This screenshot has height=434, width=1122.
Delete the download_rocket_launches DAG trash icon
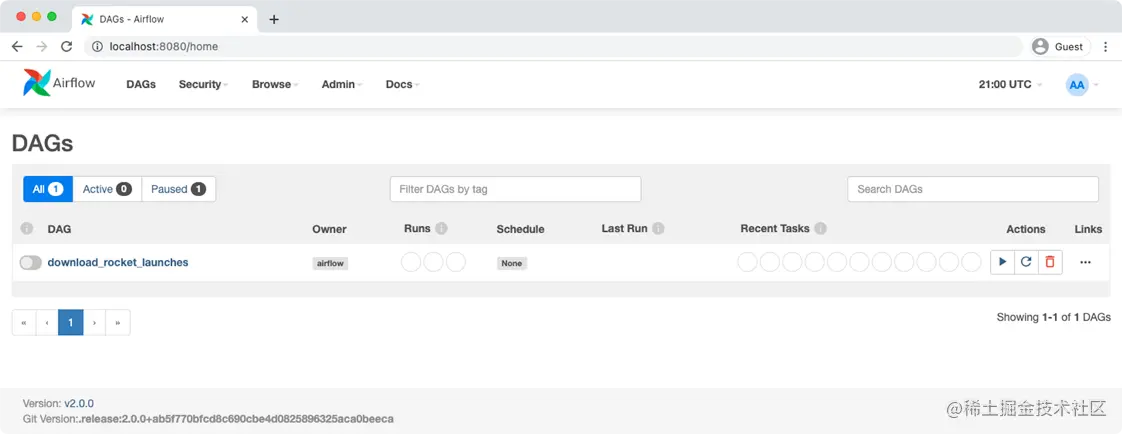point(1050,262)
